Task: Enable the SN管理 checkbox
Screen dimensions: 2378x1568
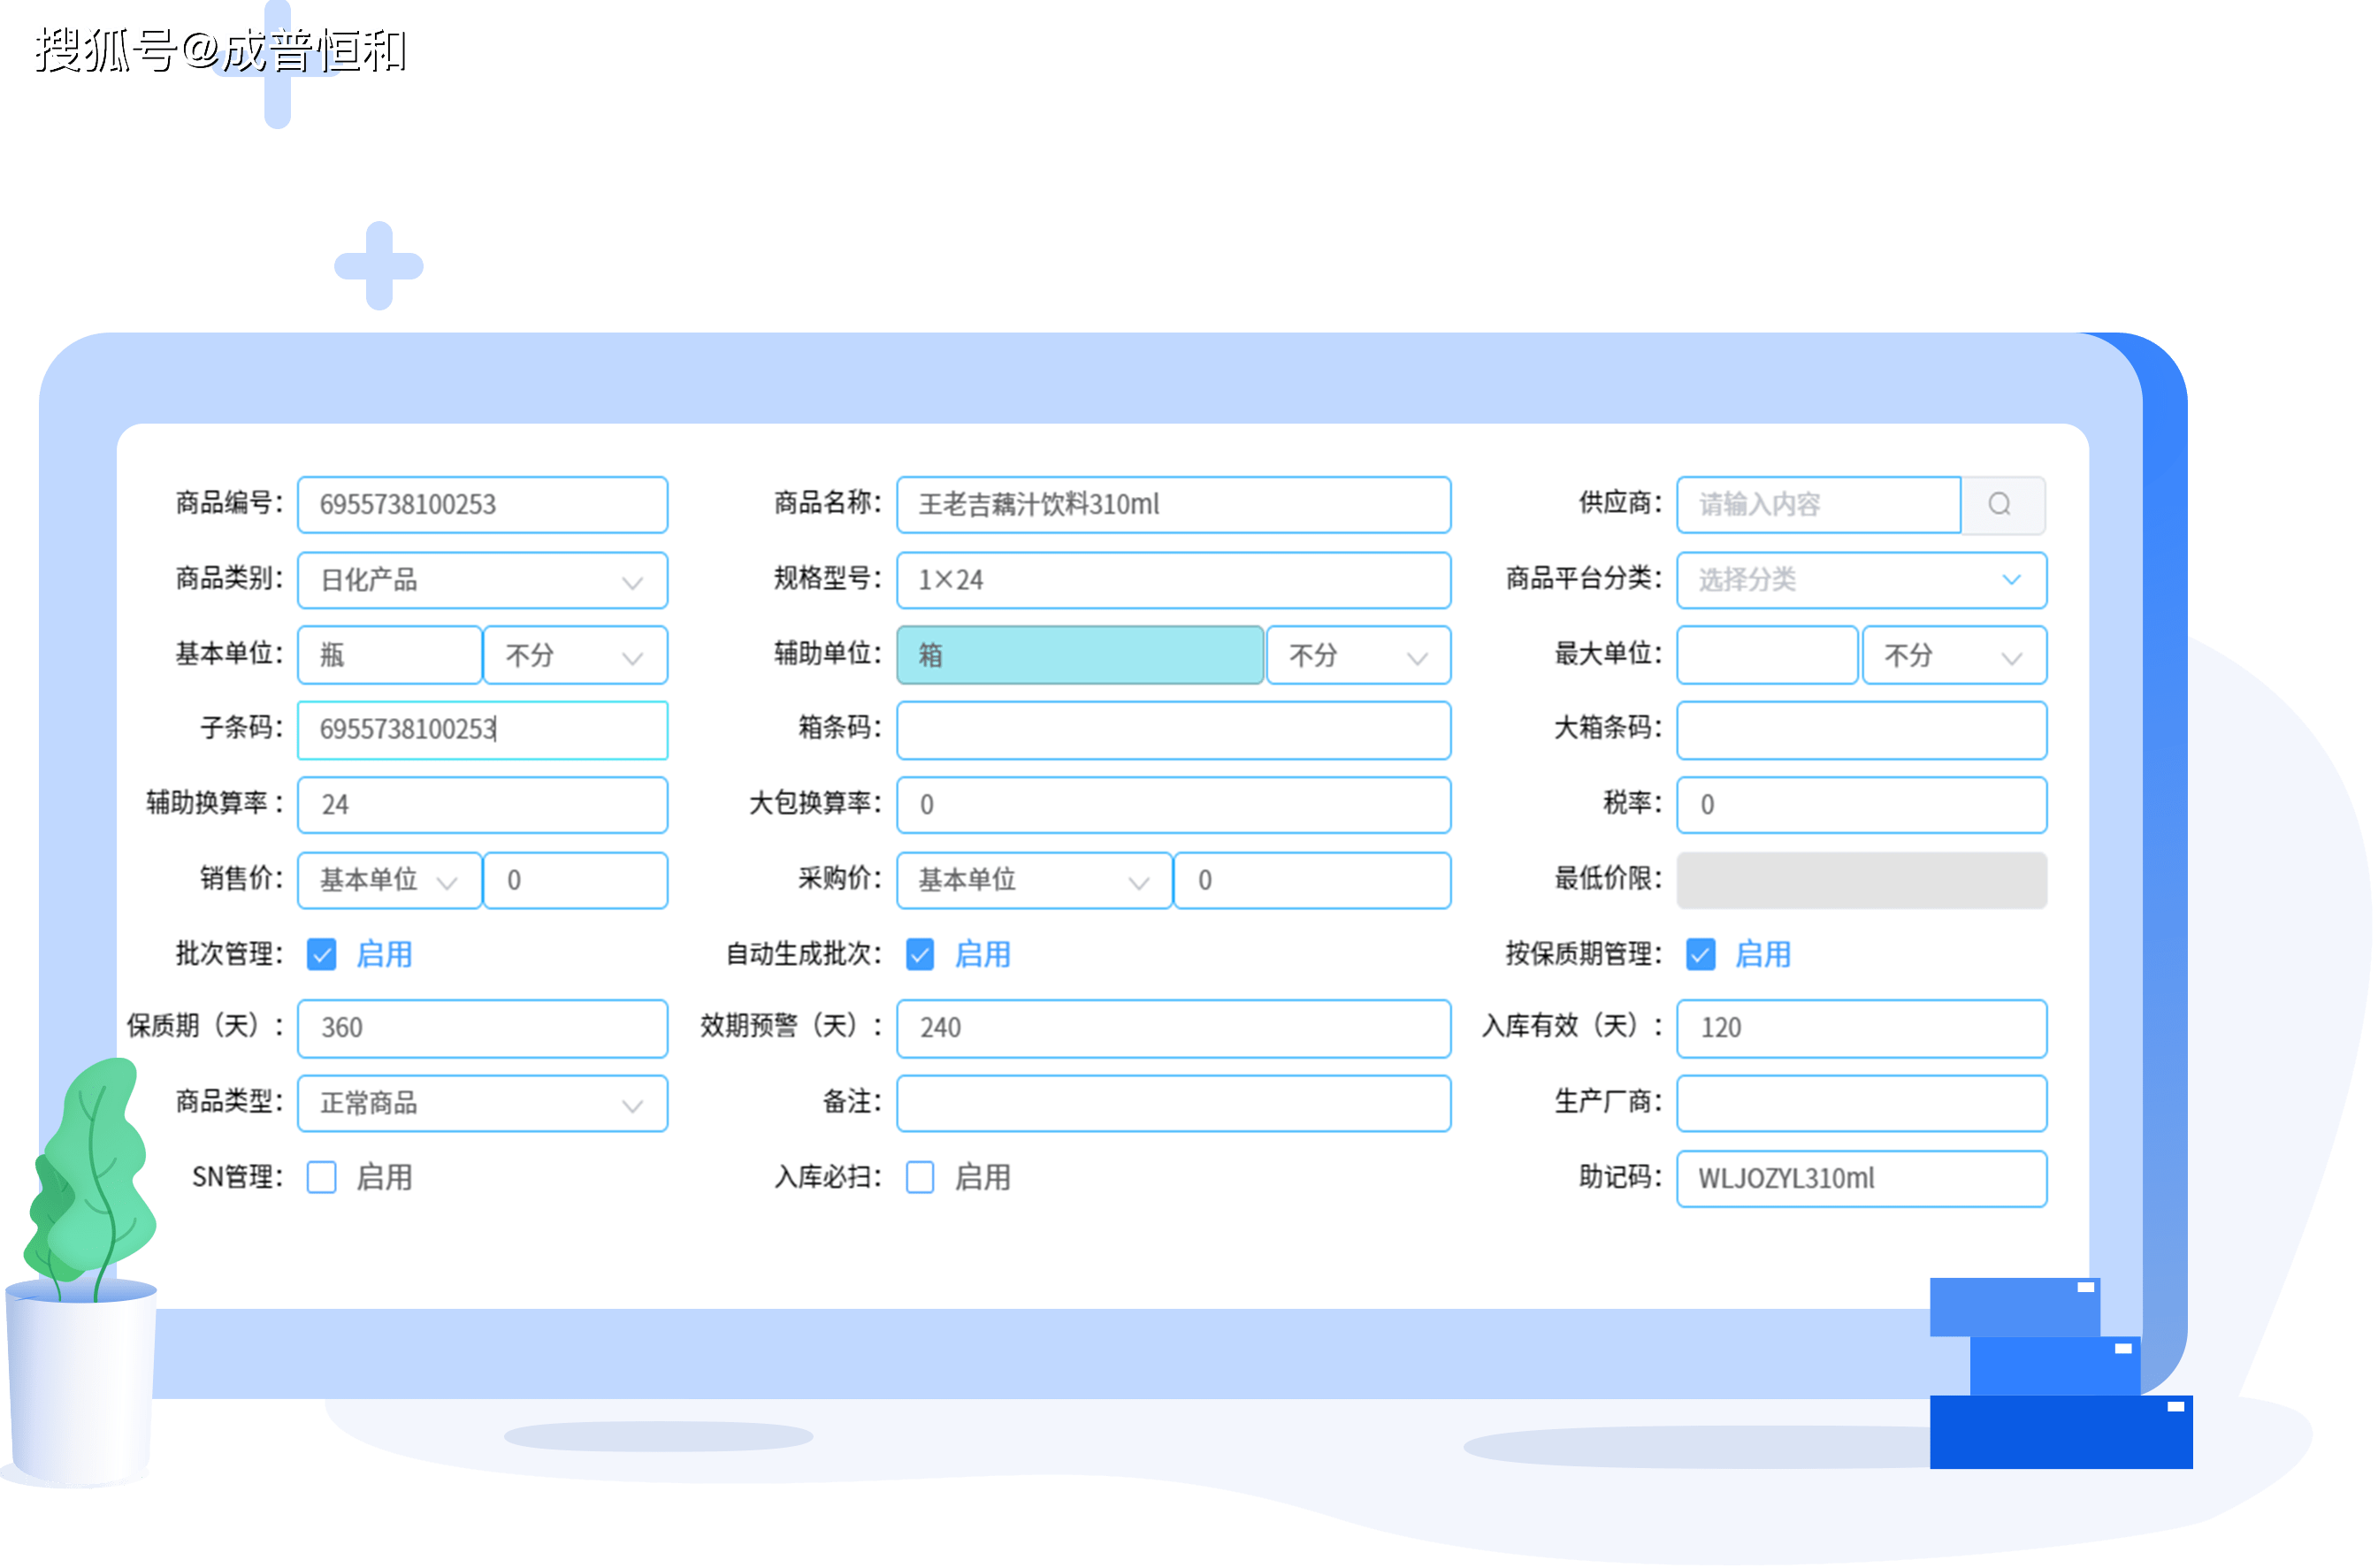Action: click(x=321, y=1179)
